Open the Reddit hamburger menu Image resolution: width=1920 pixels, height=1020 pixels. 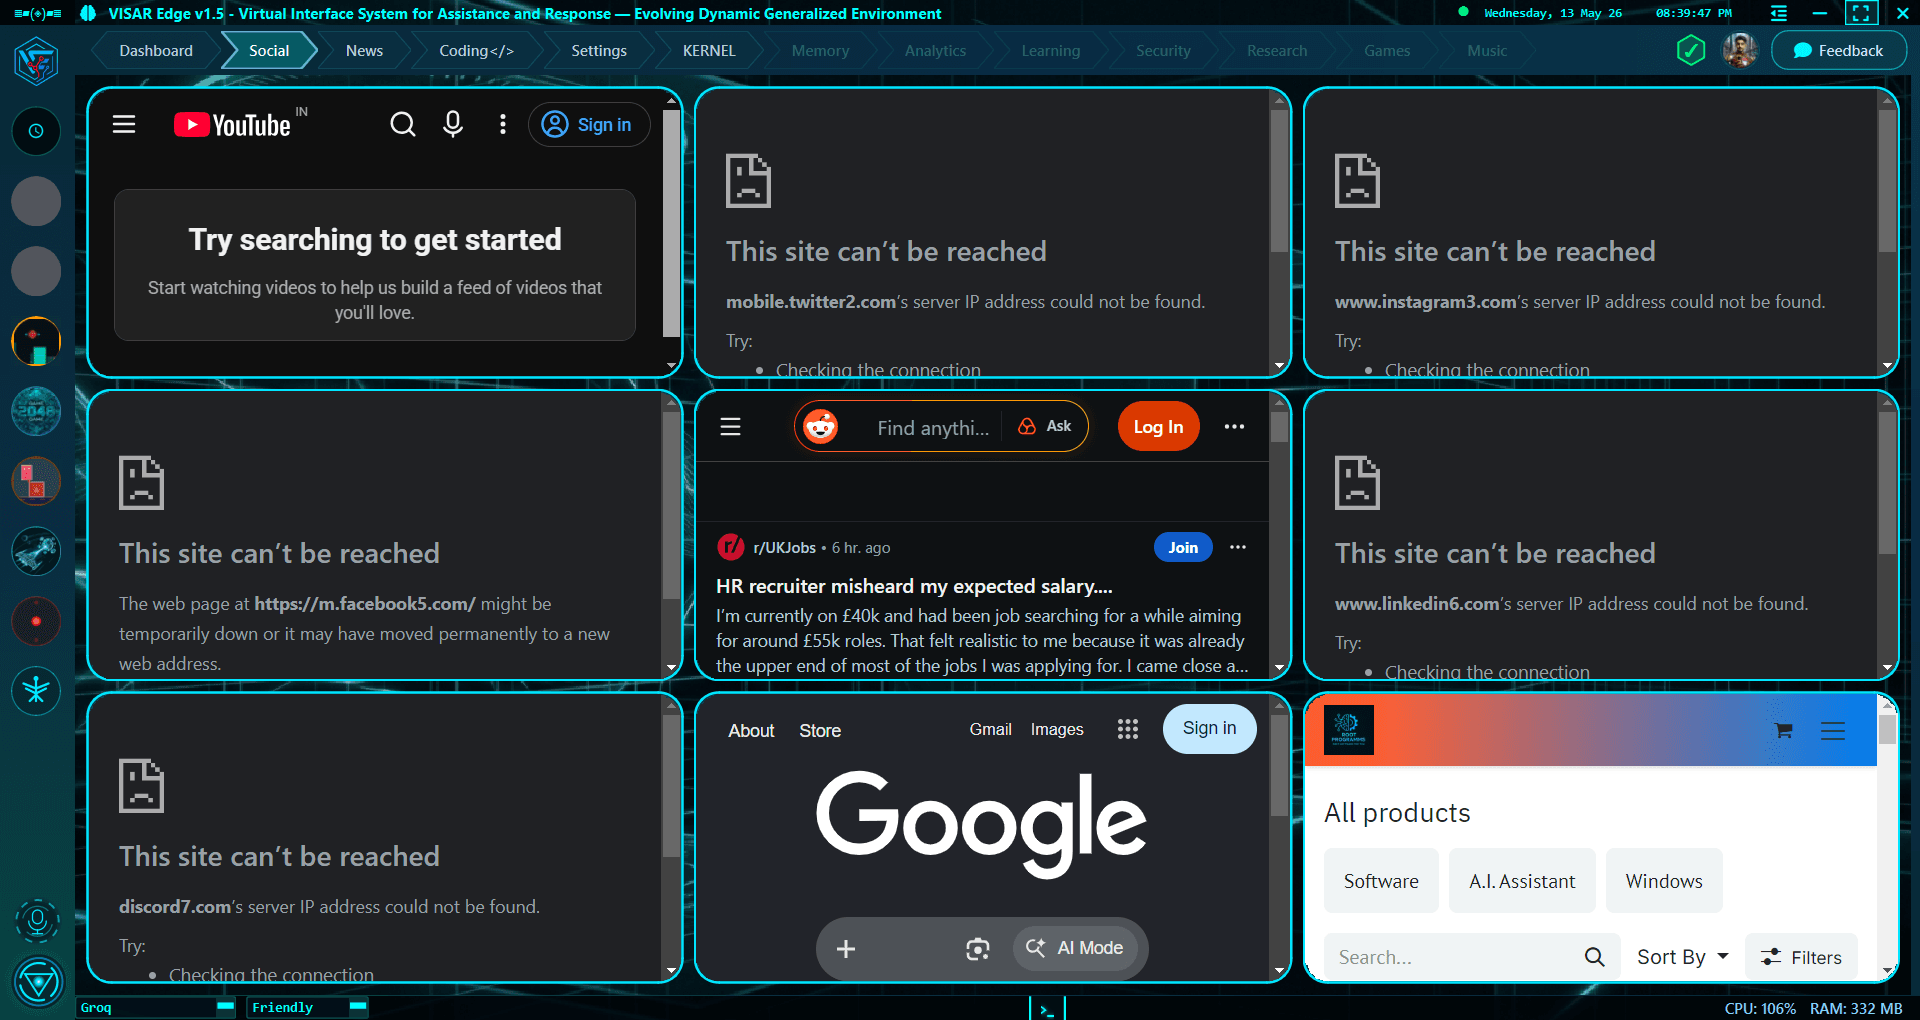pyautogui.click(x=731, y=427)
